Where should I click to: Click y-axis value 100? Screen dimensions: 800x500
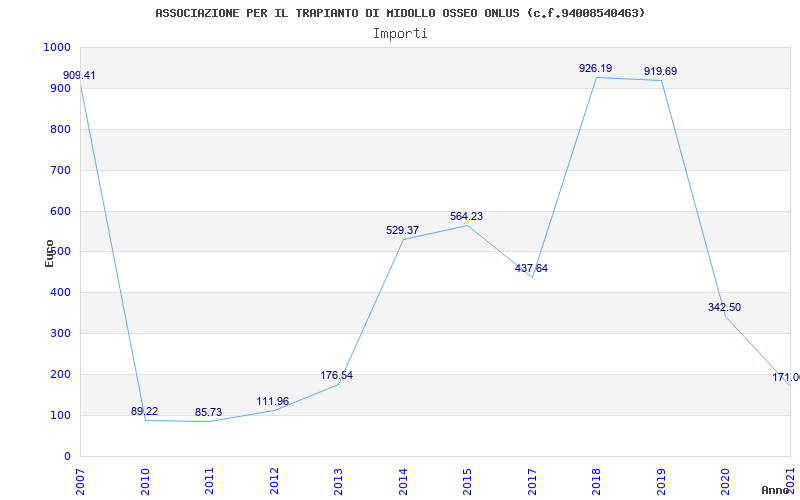coord(61,415)
